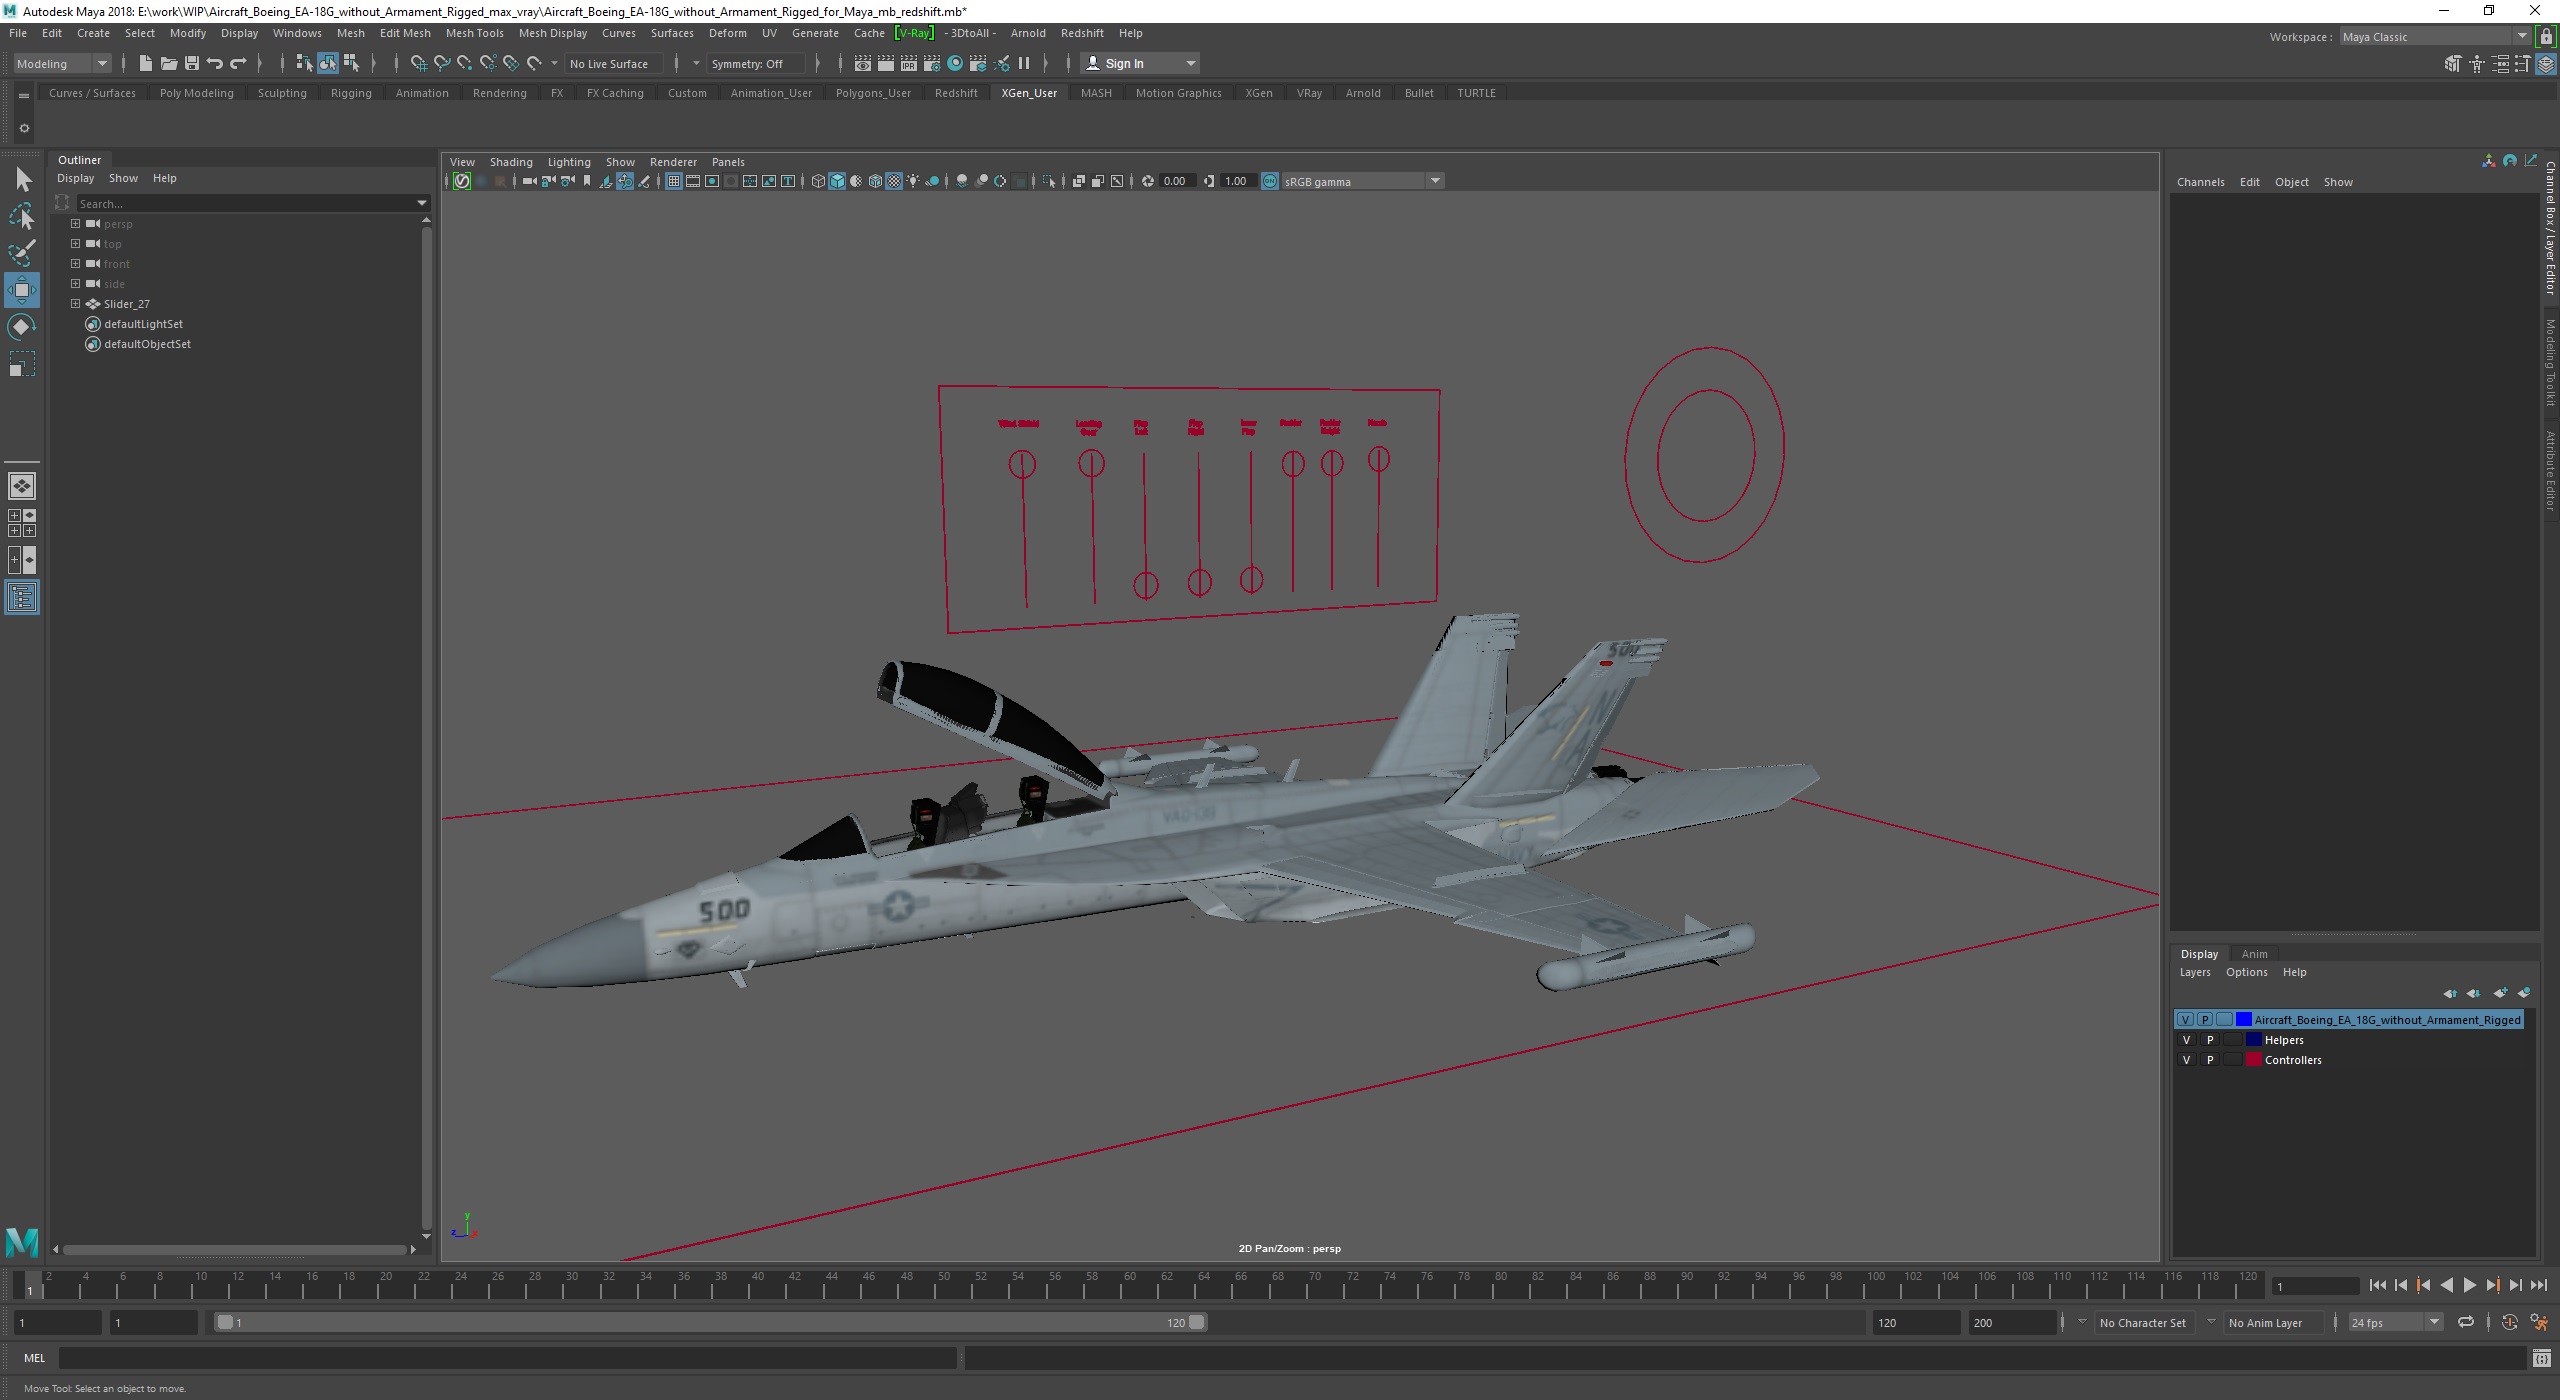The height and width of the screenshot is (1400, 2560).
Task: Click the Maya home logo icon
Action: pyautogui.click(x=22, y=1242)
